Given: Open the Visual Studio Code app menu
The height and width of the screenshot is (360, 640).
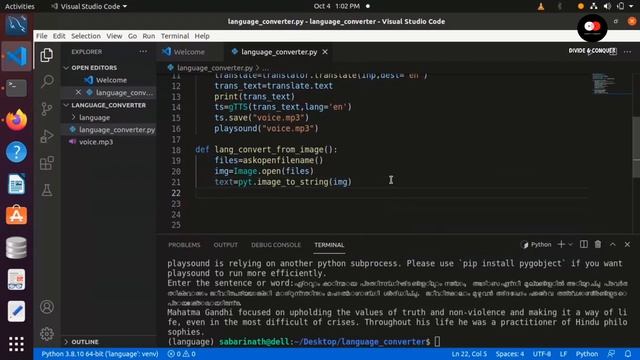Looking at the screenshot, I should pos(90,6).
